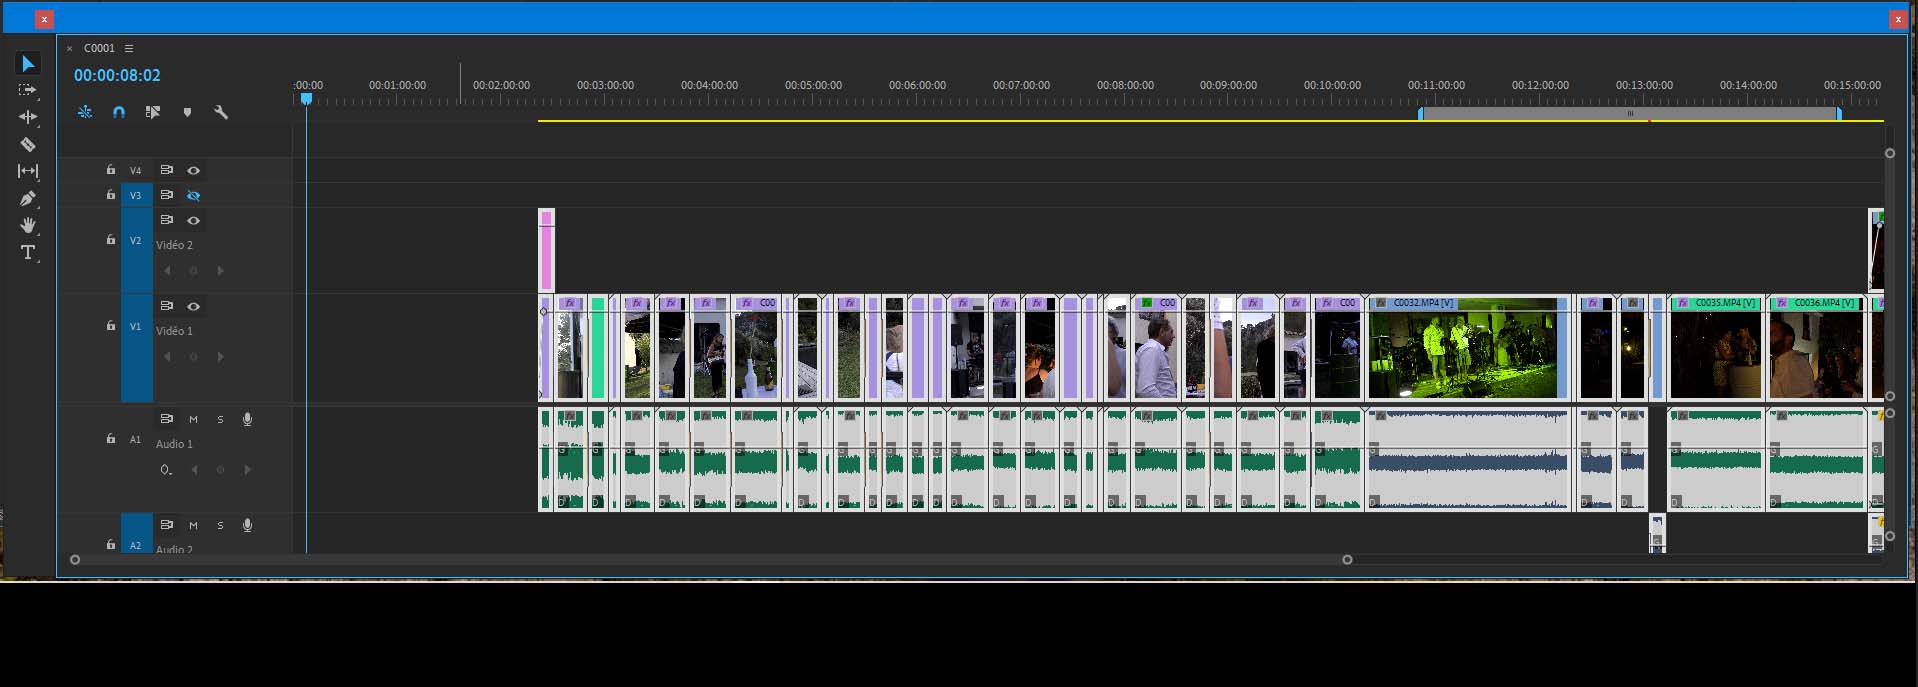Select the C0032.MP4 clip on V1
Screen dimensions: 1918x687
click(1465, 350)
